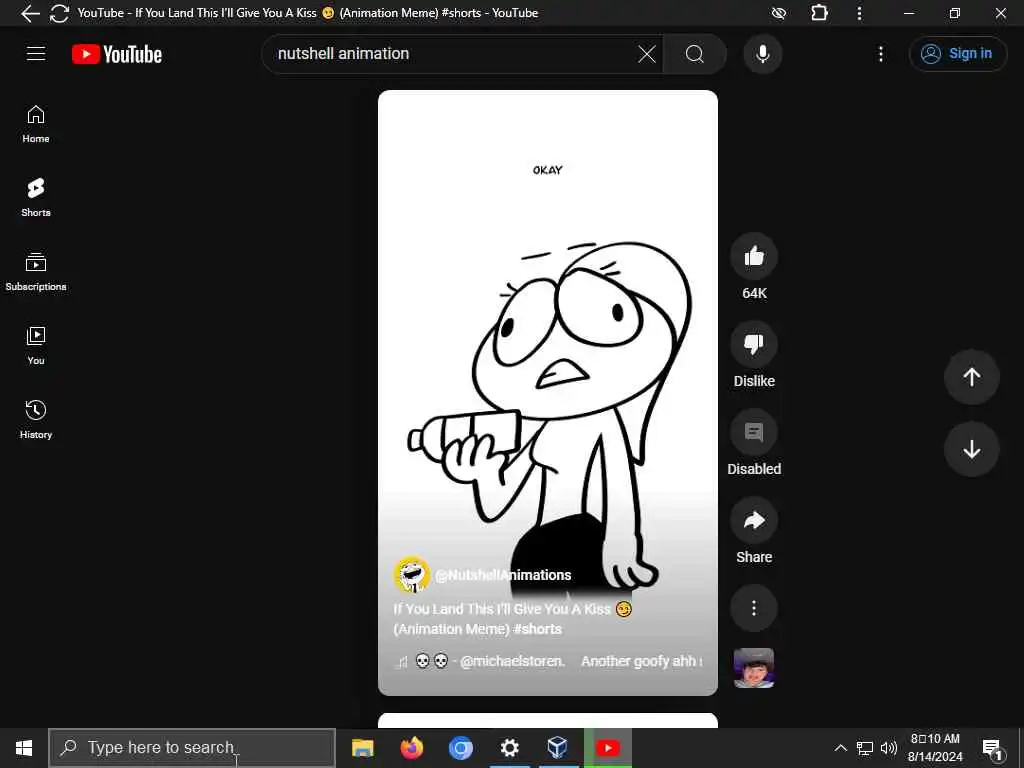Image resolution: width=1024 pixels, height=768 pixels.
Task: Open the tracking protection eye icon
Action: (778, 13)
